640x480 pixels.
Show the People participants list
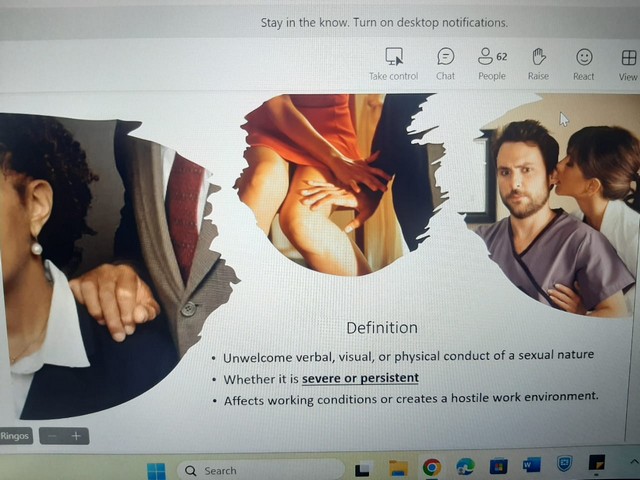[x=491, y=57]
